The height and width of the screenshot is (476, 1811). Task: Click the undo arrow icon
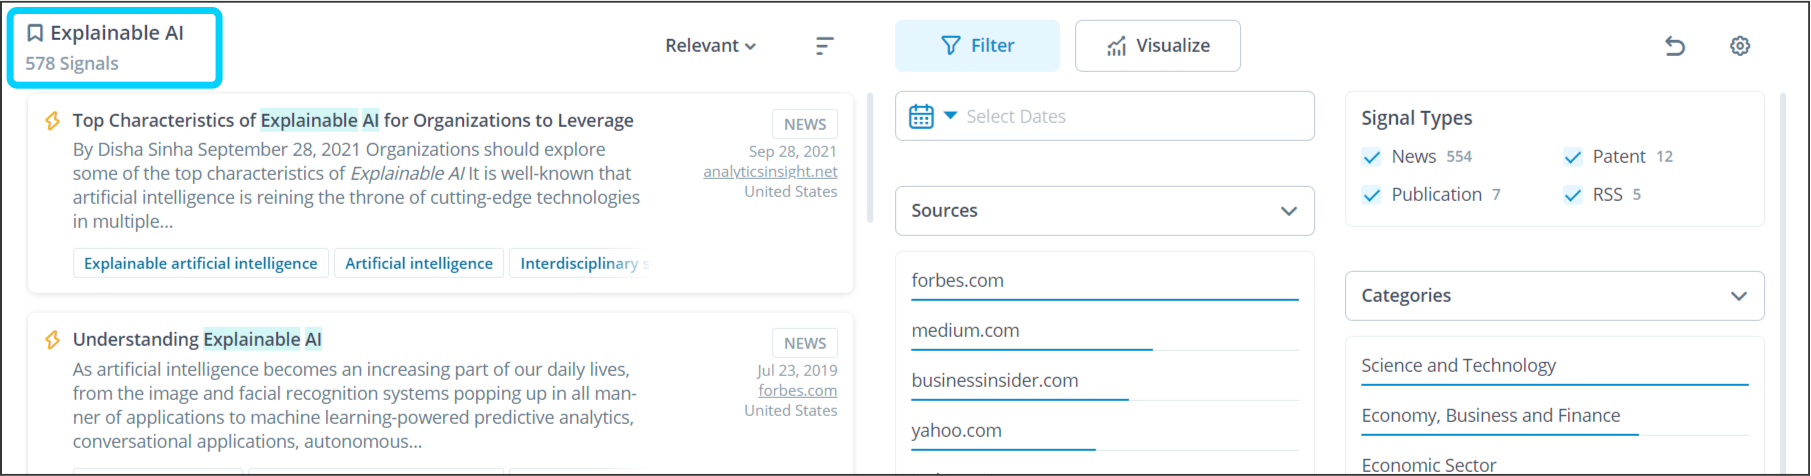coord(1675,46)
